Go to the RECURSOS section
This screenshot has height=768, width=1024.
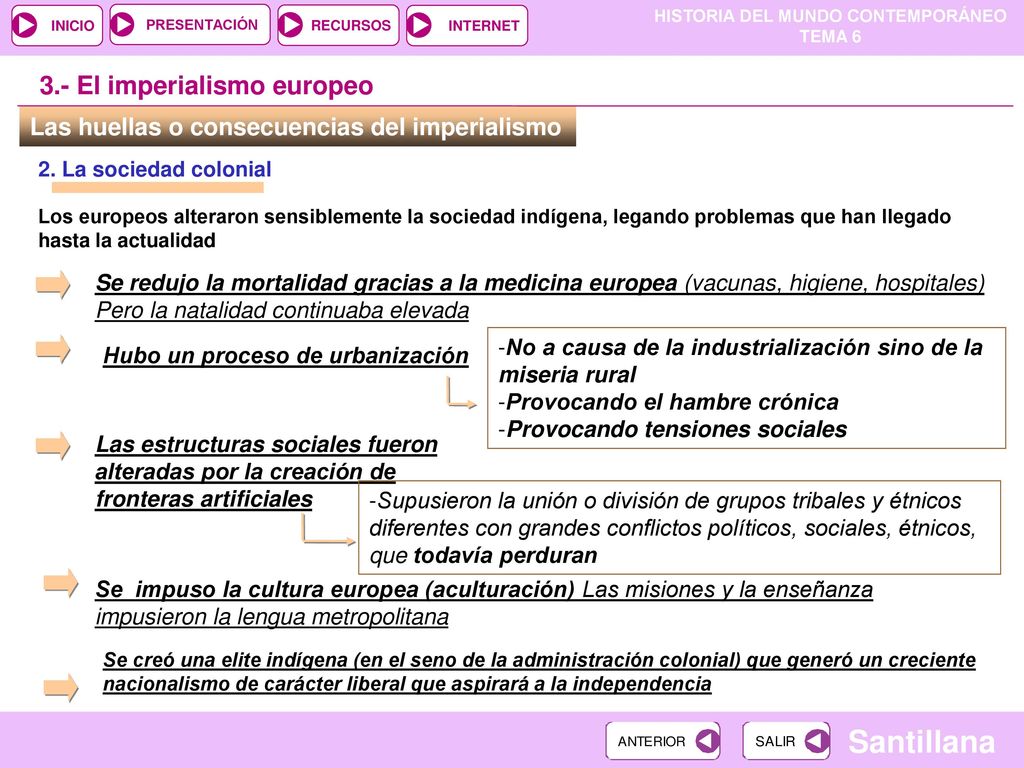click(x=338, y=25)
